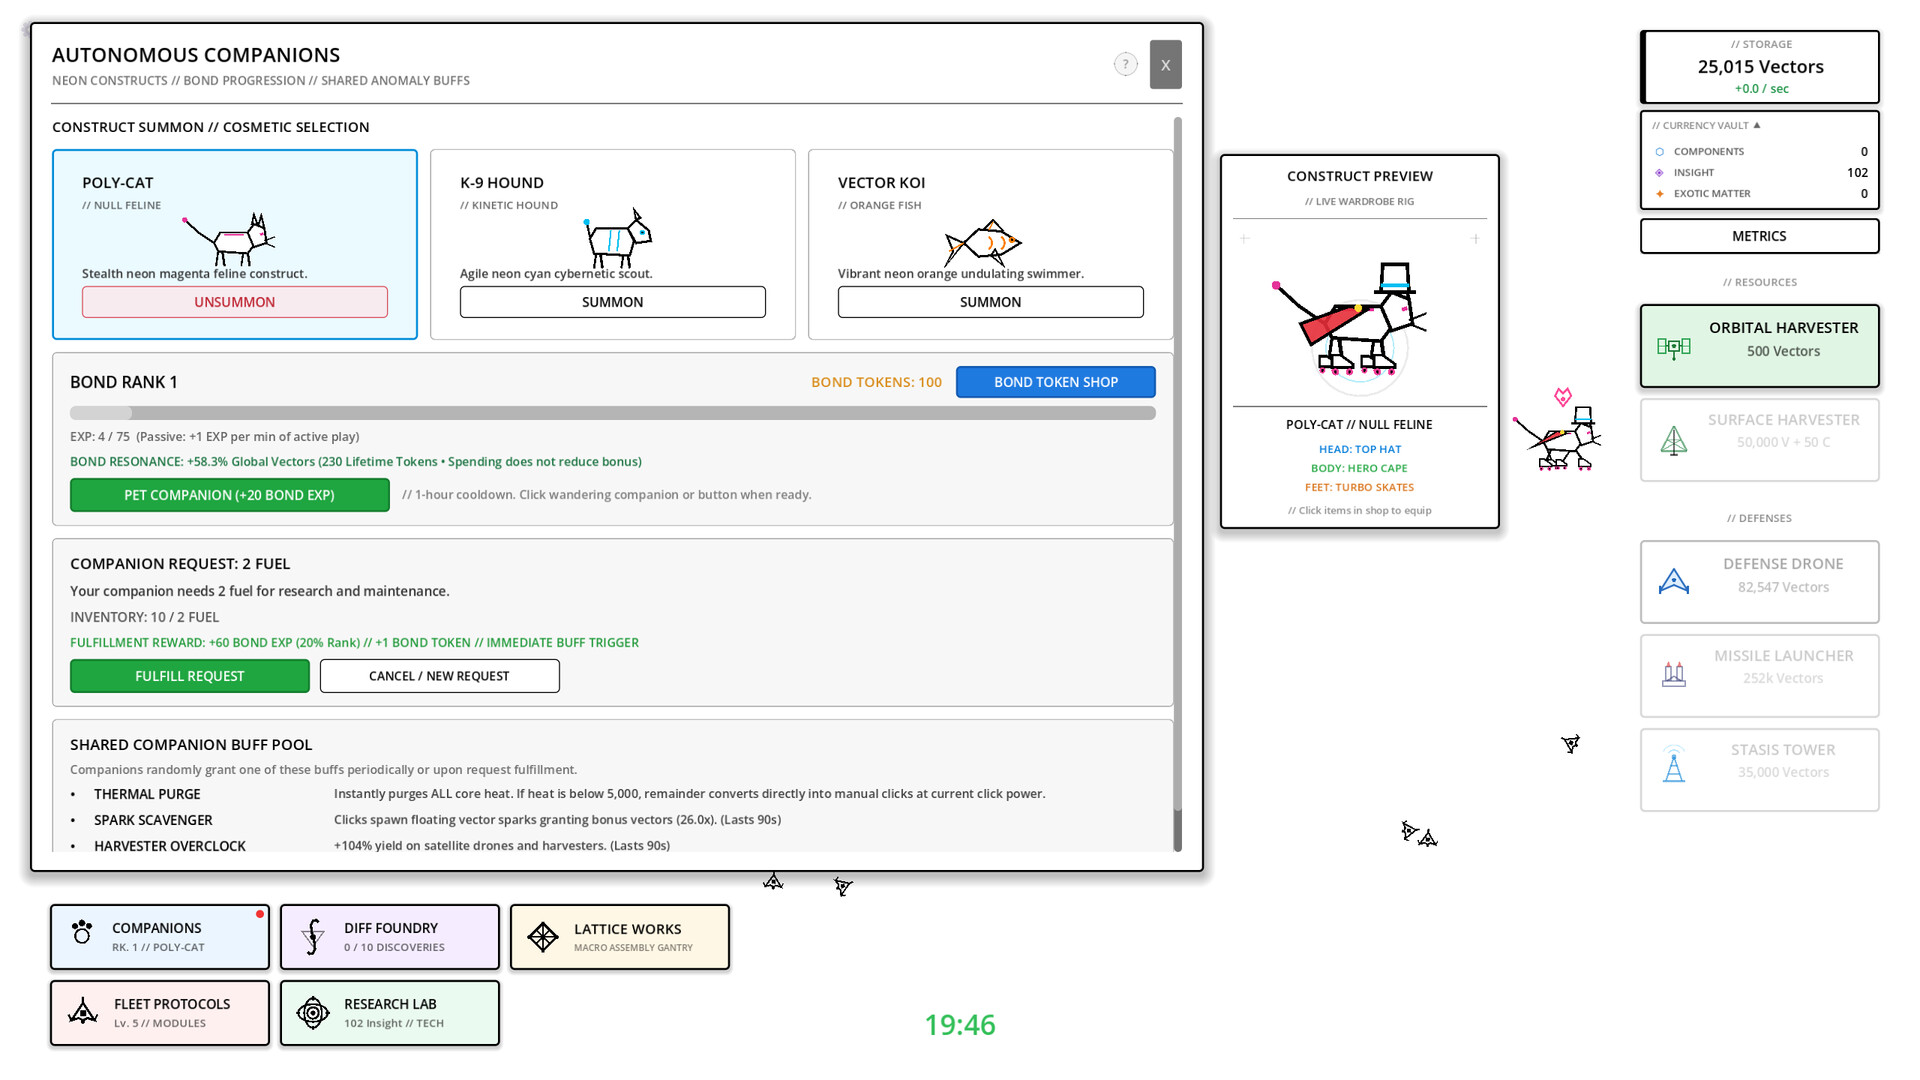The width and height of the screenshot is (1920, 1080).
Task: Click the Components currency icon
Action: [x=1660, y=152]
